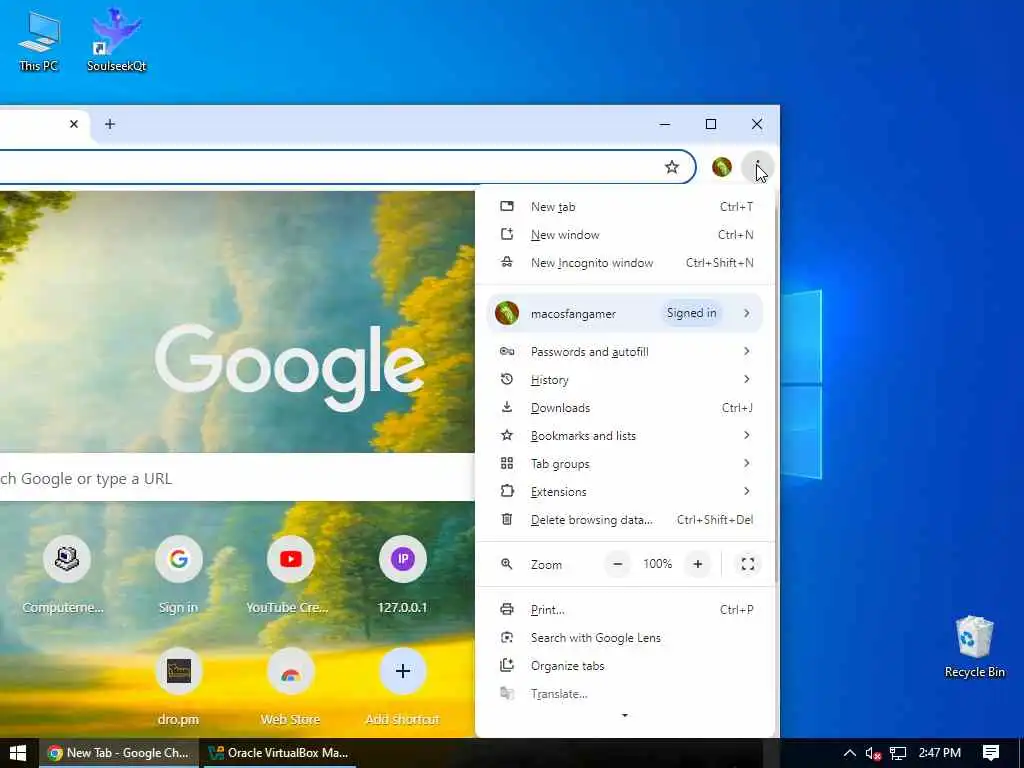Expand the Tab groups submenu

(x=626, y=464)
